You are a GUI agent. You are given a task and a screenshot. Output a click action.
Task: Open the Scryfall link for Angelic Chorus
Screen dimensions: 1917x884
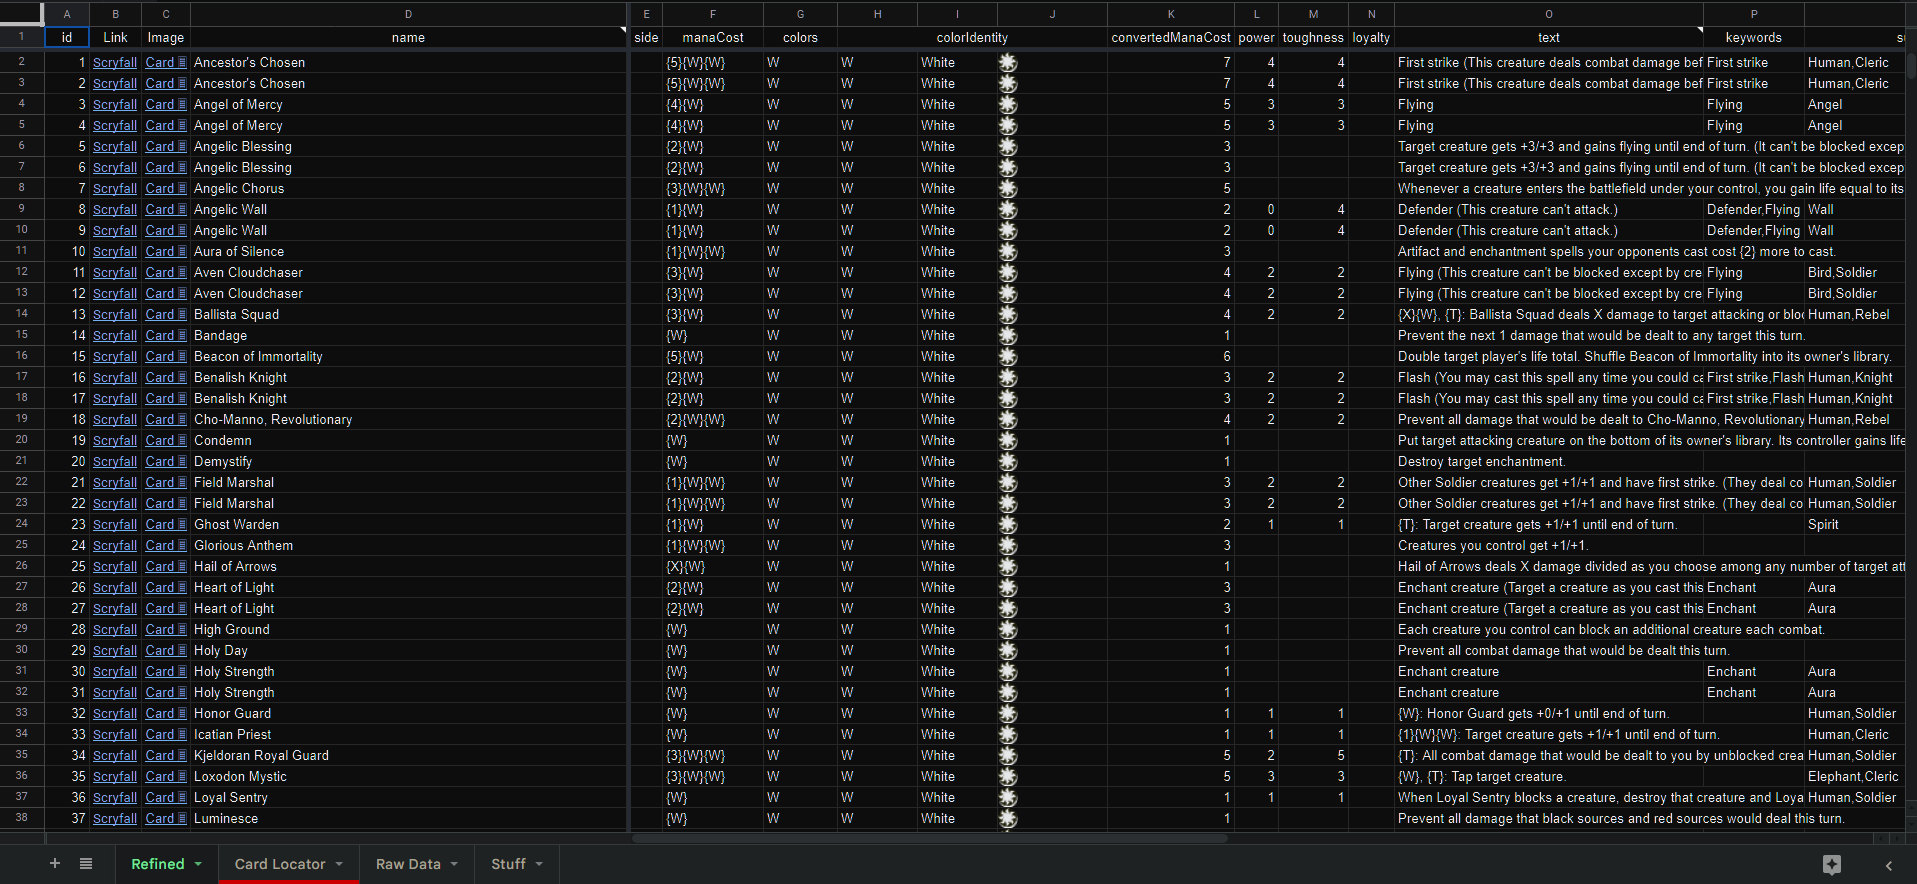[x=115, y=188]
